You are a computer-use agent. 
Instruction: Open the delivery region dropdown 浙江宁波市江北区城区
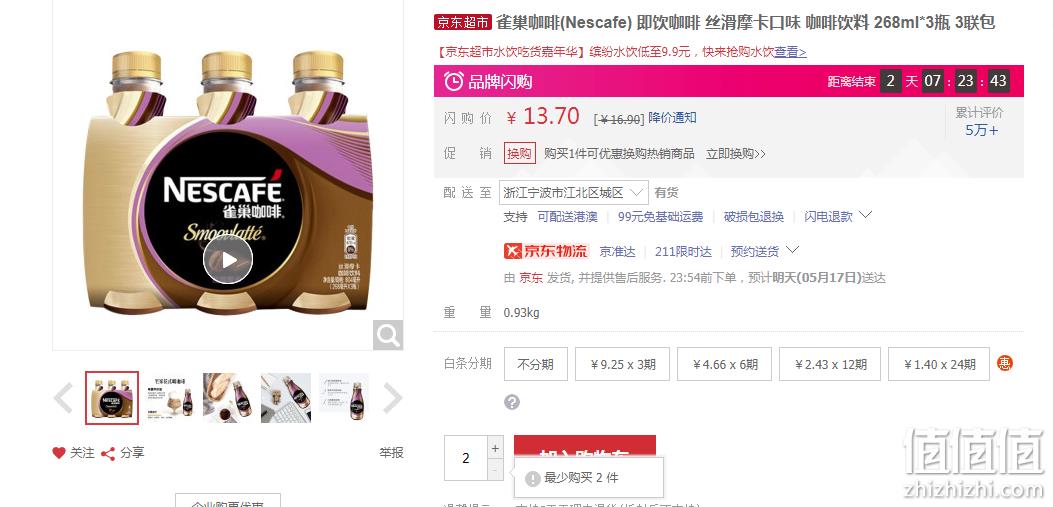pyautogui.click(x=574, y=193)
